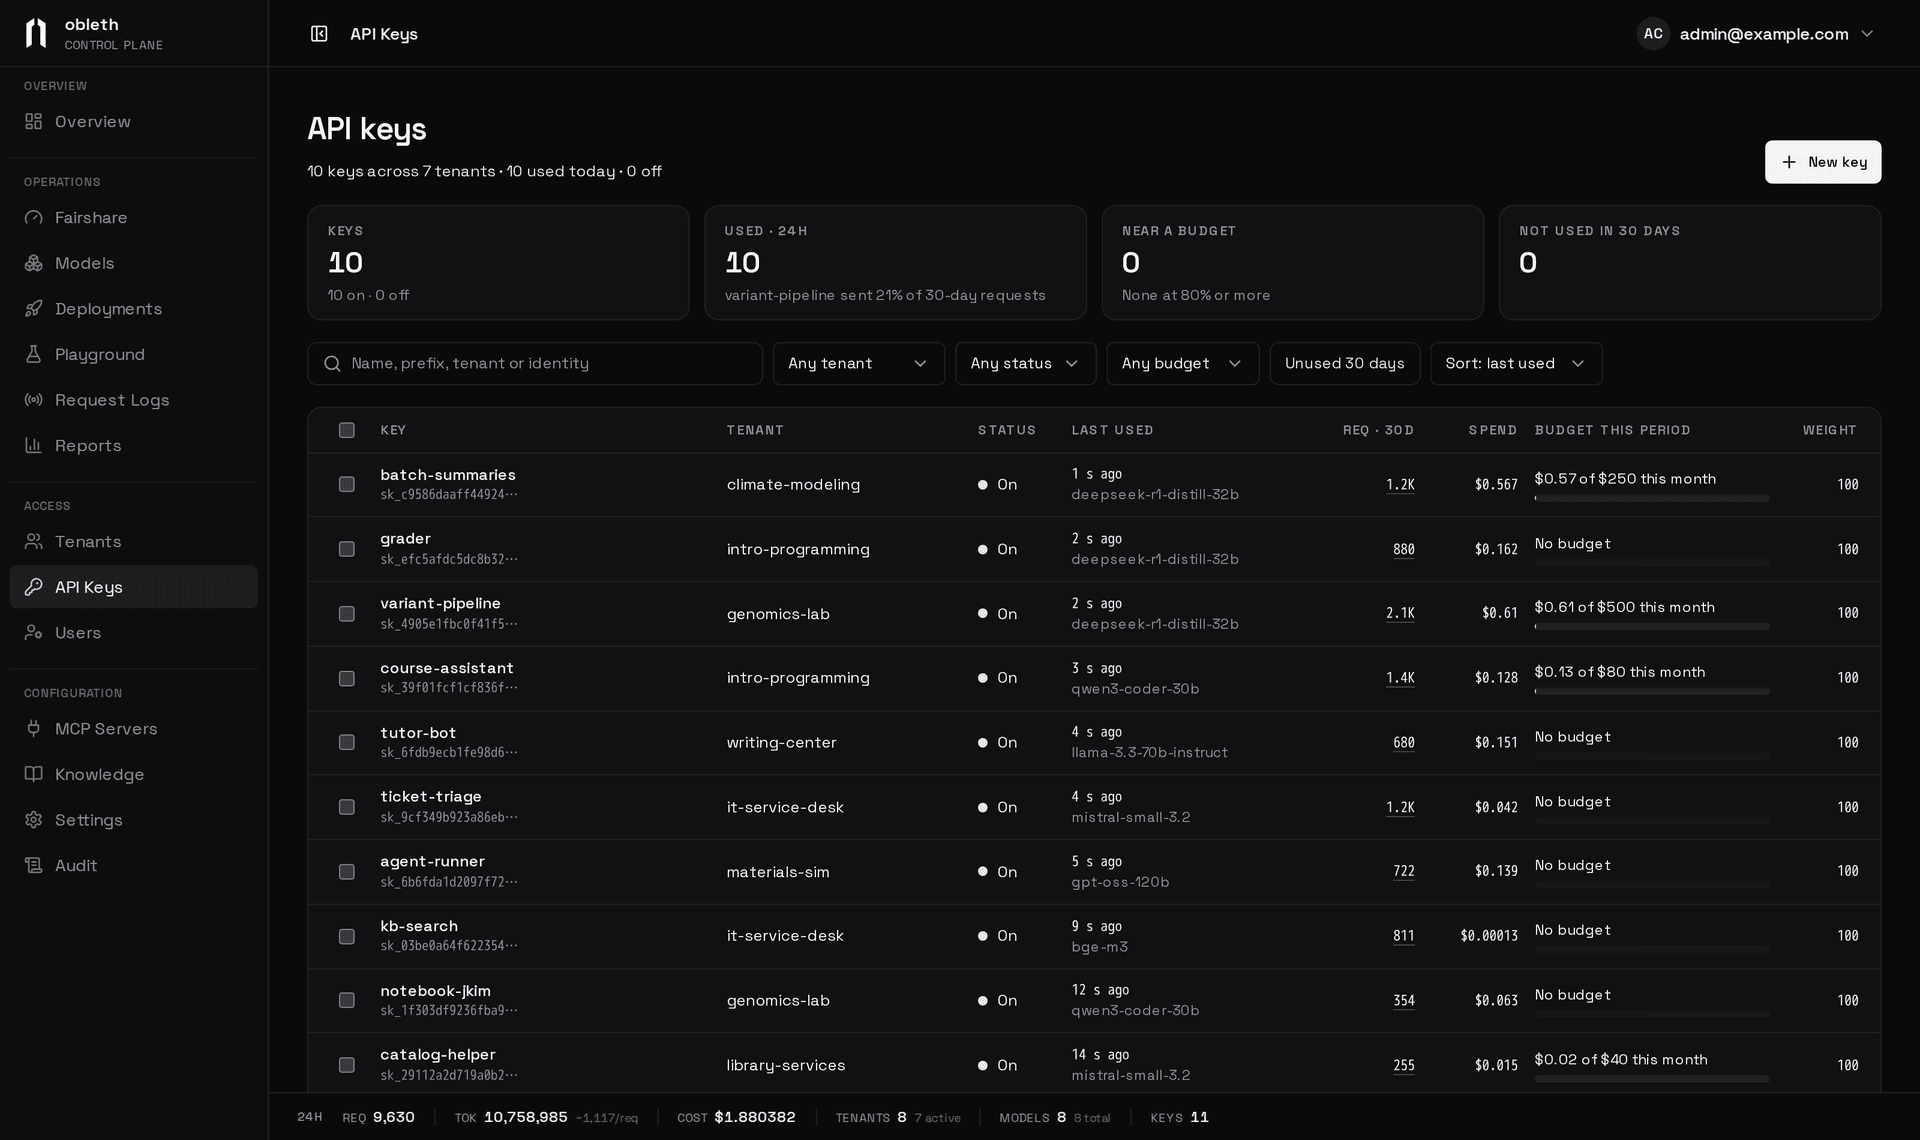The image size is (1920, 1140).
Task: Select the grader row checkbox
Action: click(347, 549)
